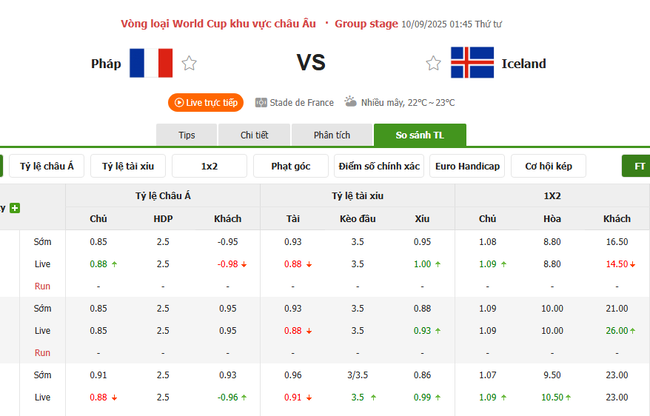The image size is (650, 416).
Task: Select the Phạt góc odds button
Action: click(x=291, y=166)
